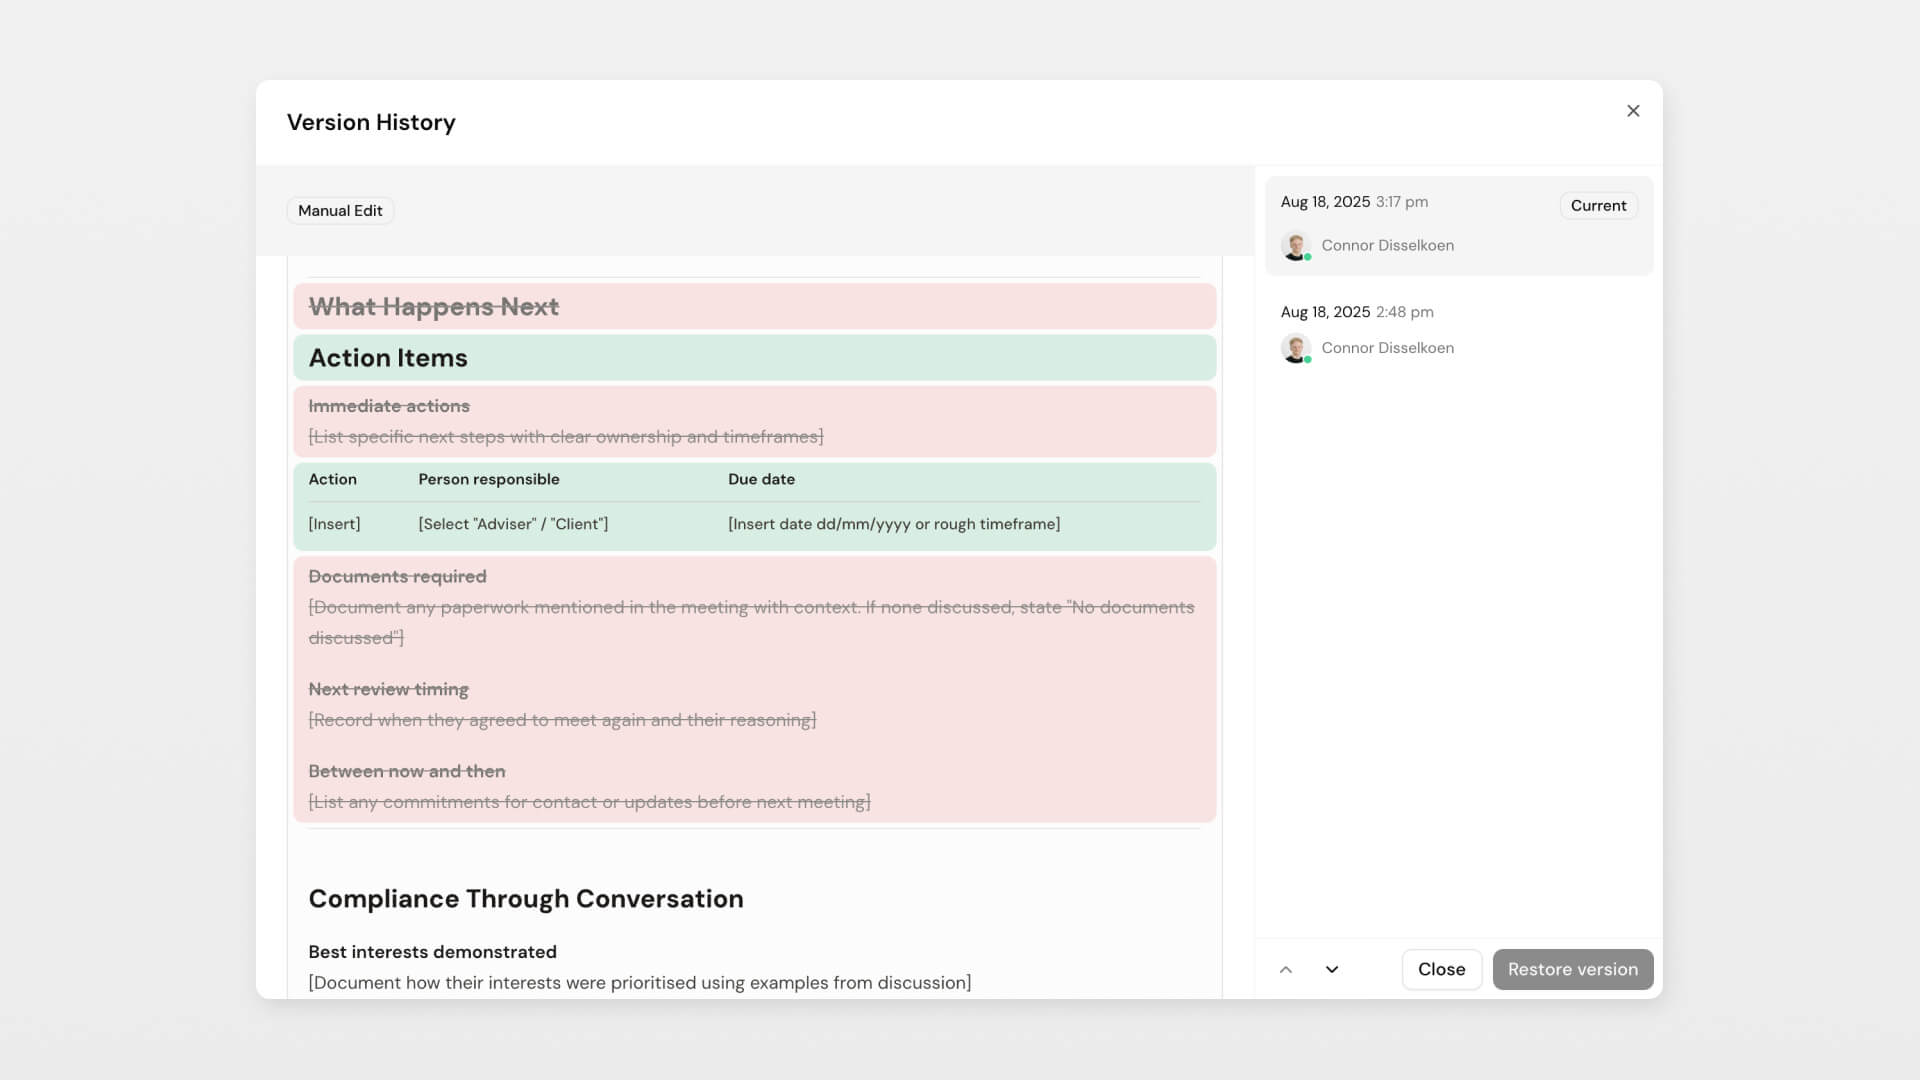This screenshot has height=1080, width=1920.
Task: Click the Current badge on the latest version
Action: point(1598,205)
